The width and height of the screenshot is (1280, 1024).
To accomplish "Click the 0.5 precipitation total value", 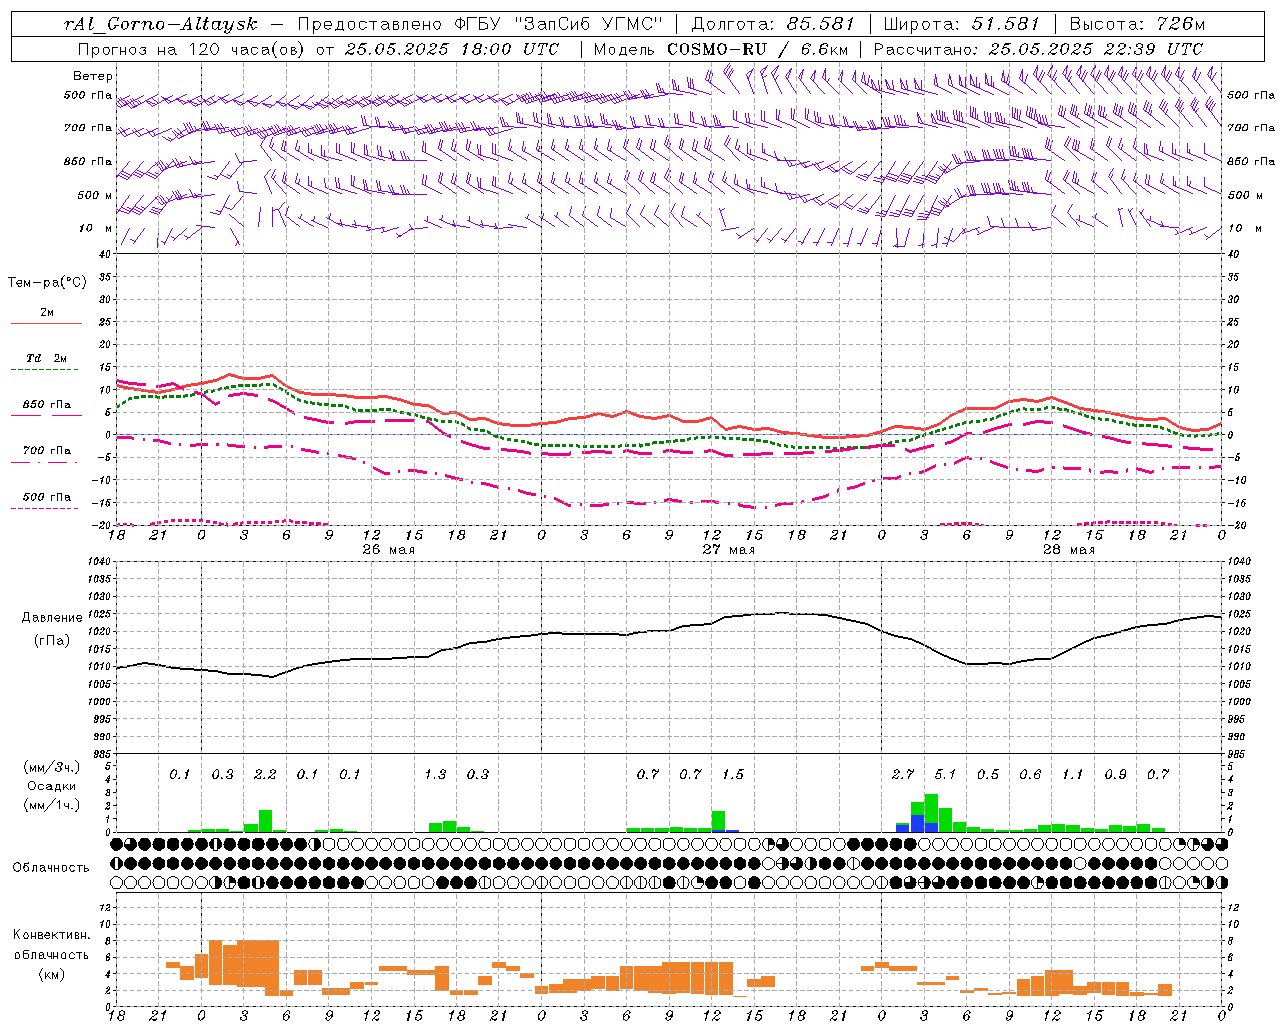I will click(x=988, y=775).
